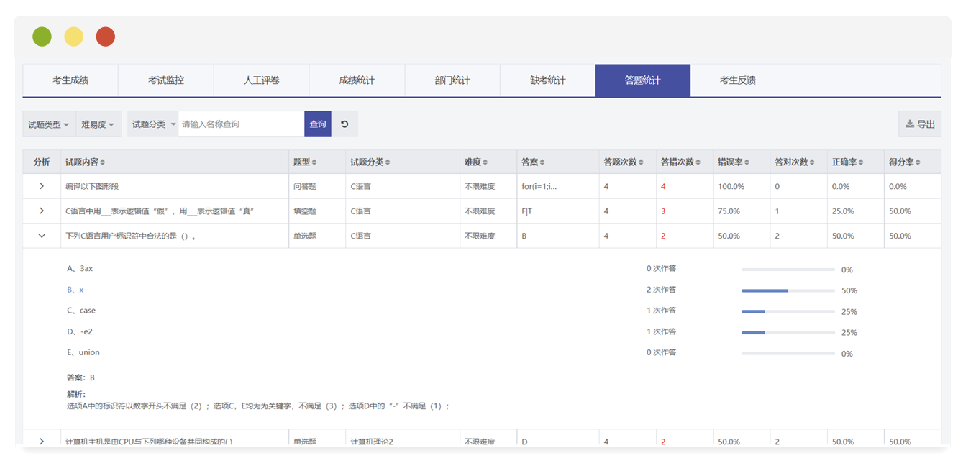
Task: Open the 试题类型 dropdown filter
Action: coord(48,125)
